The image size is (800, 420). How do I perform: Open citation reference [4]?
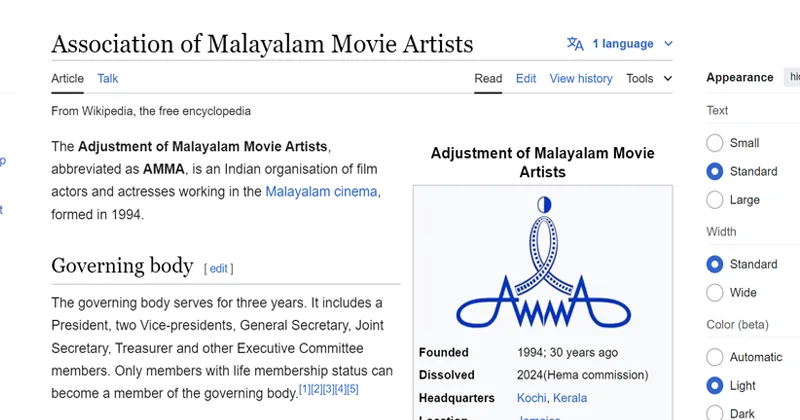(340, 389)
